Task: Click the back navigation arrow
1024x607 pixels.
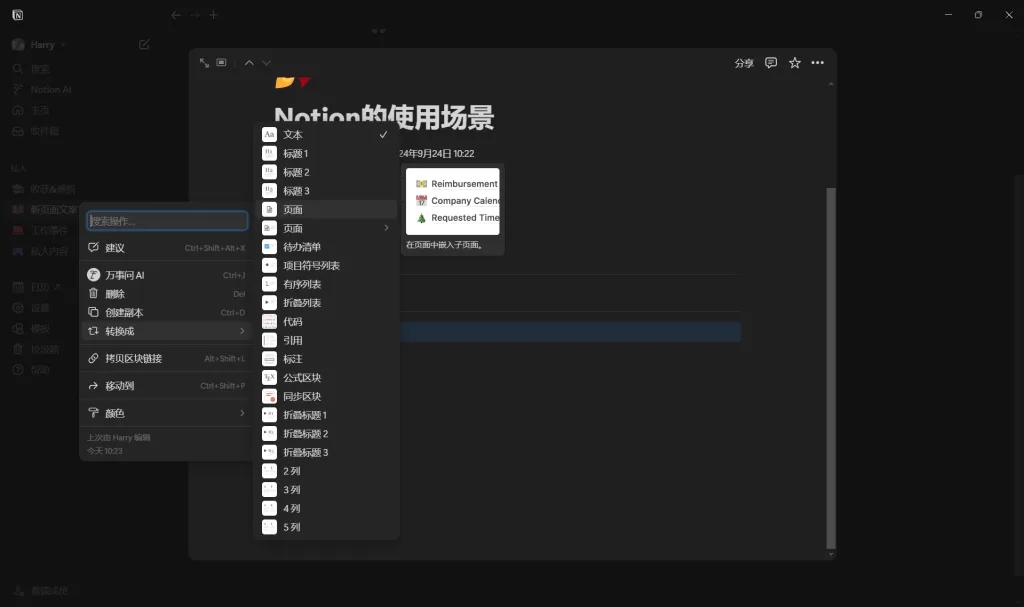Action: coord(176,15)
